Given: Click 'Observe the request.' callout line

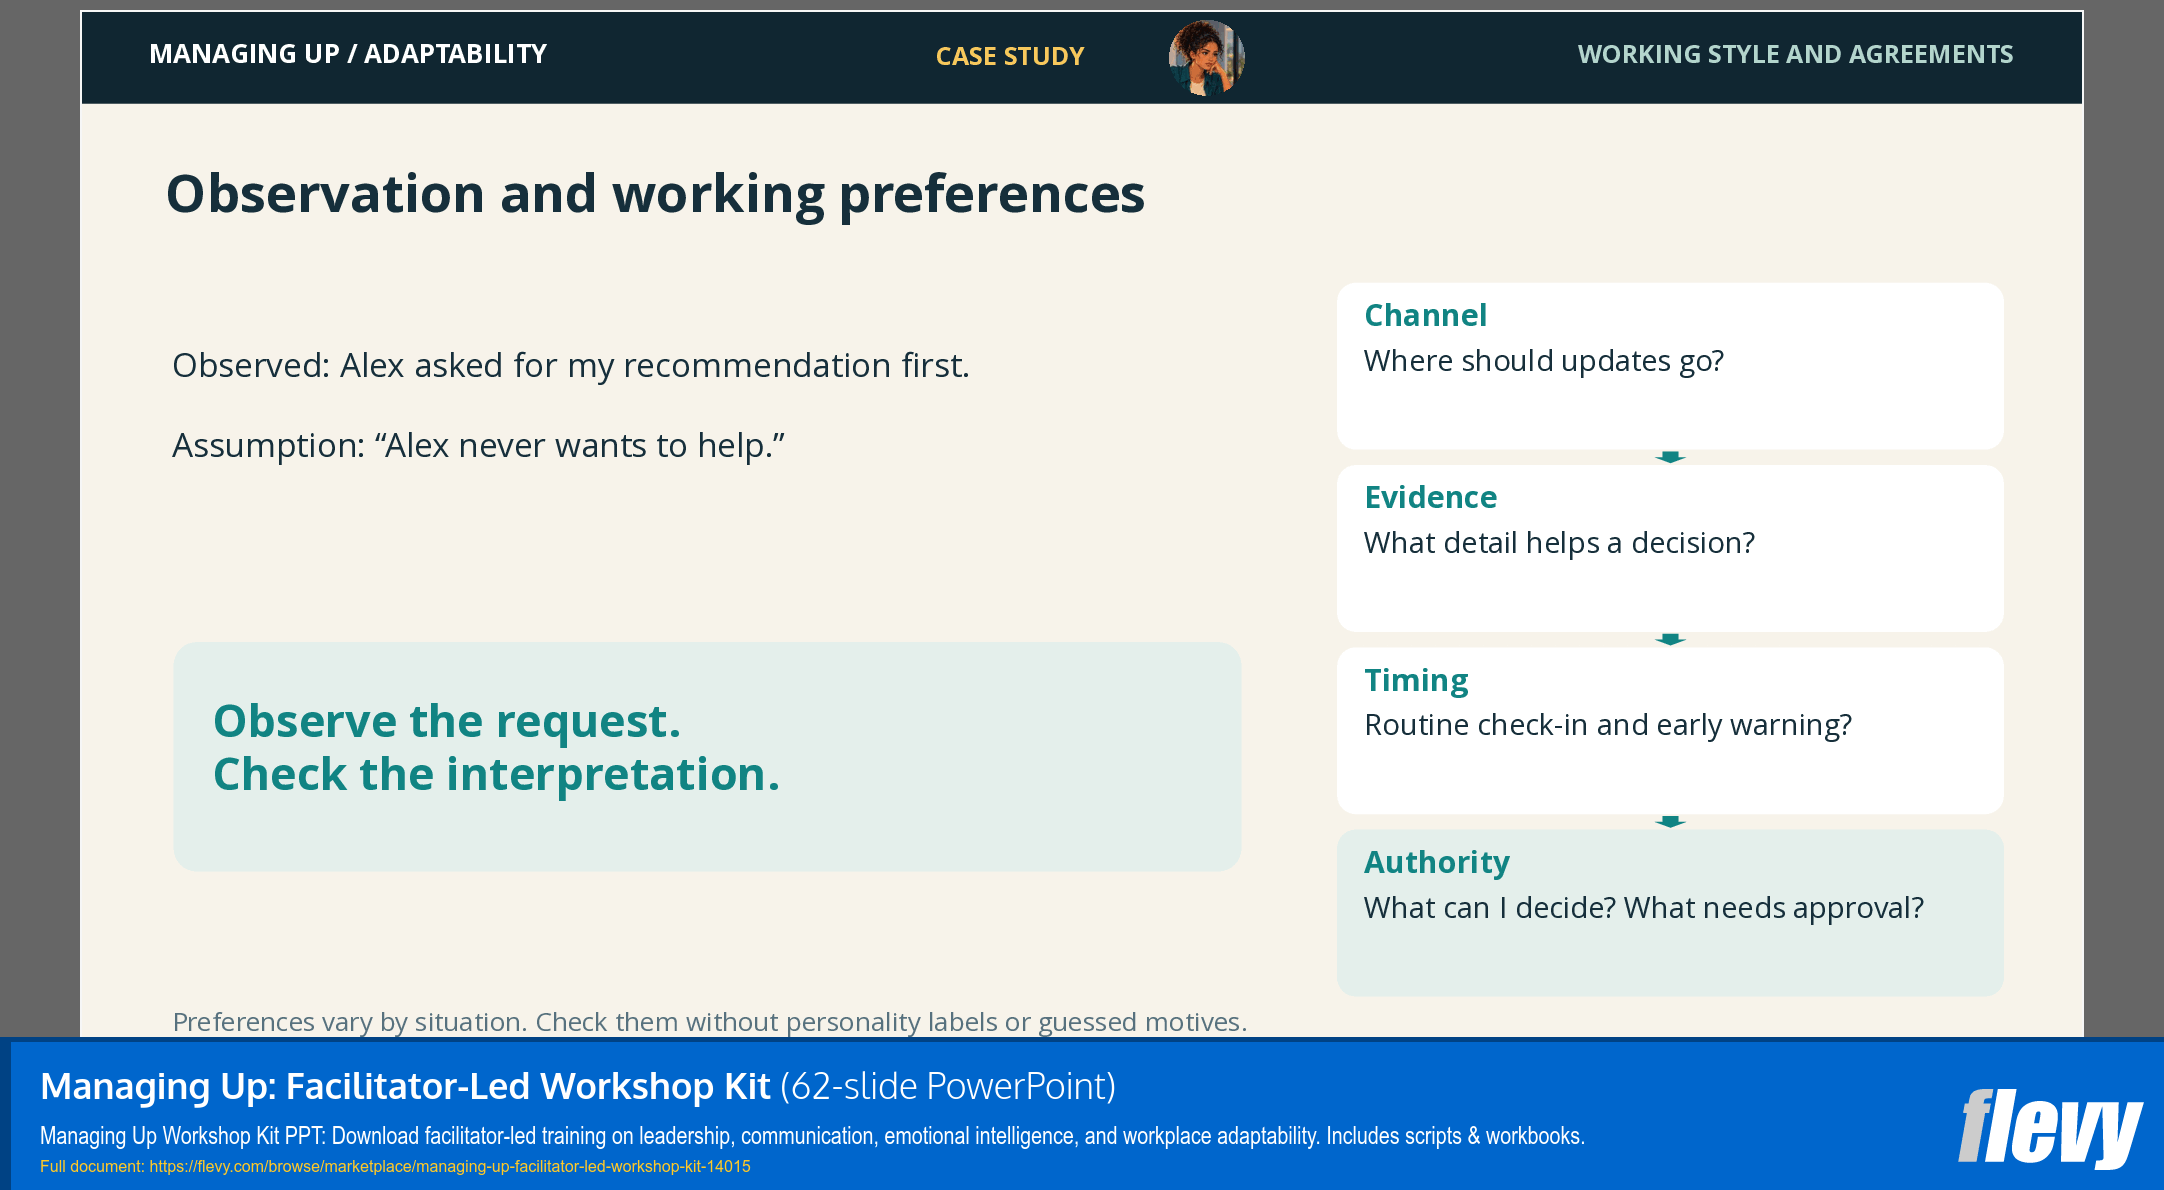Looking at the screenshot, I should (x=447, y=722).
